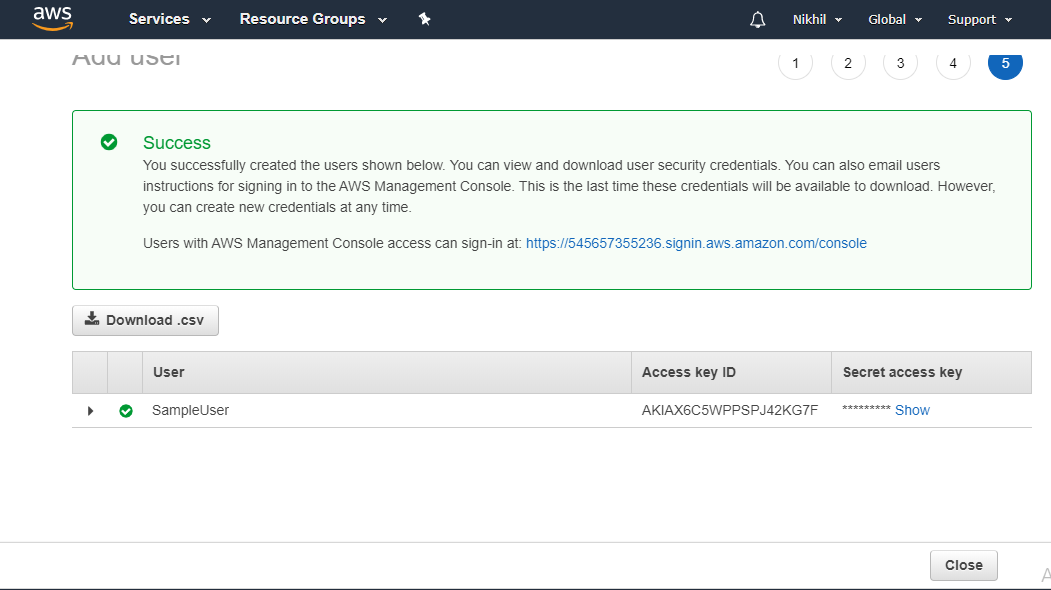The width and height of the screenshot is (1051, 590).
Task: Select the SampleUser name cell
Action: [x=190, y=410]
